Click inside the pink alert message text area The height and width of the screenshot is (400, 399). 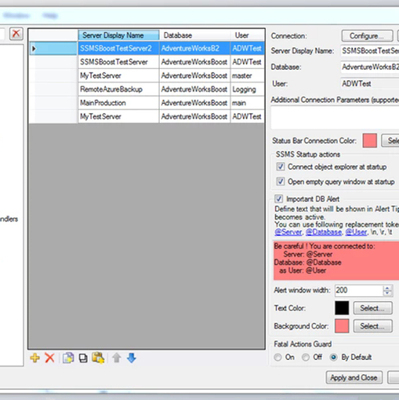tap(336, 261)
